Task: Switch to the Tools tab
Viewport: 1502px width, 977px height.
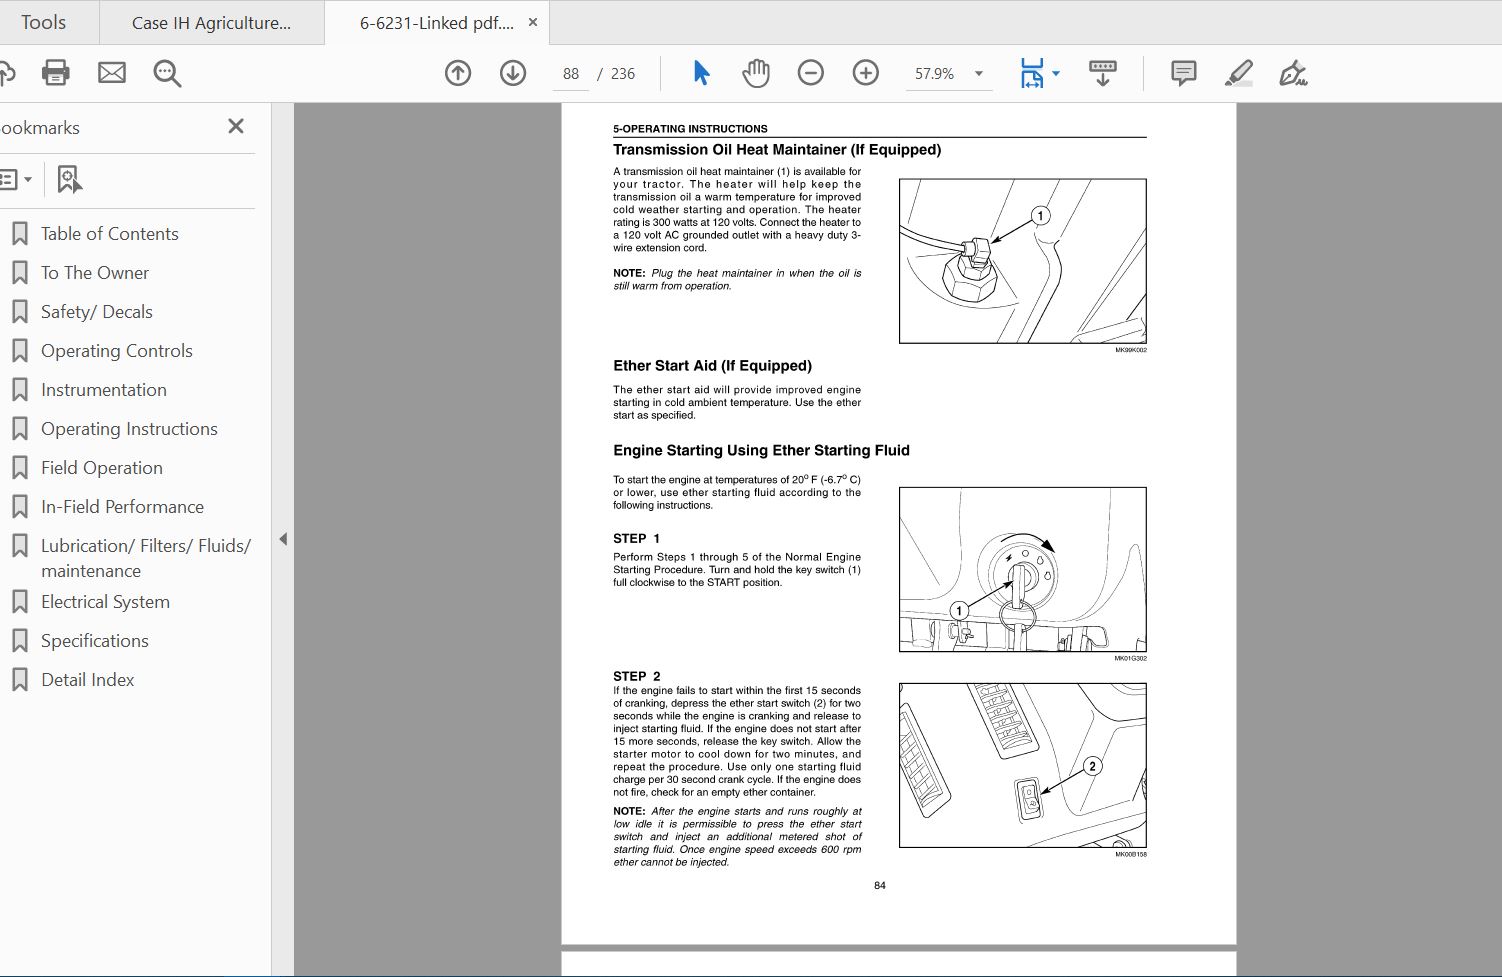Action: coord(45,21)
